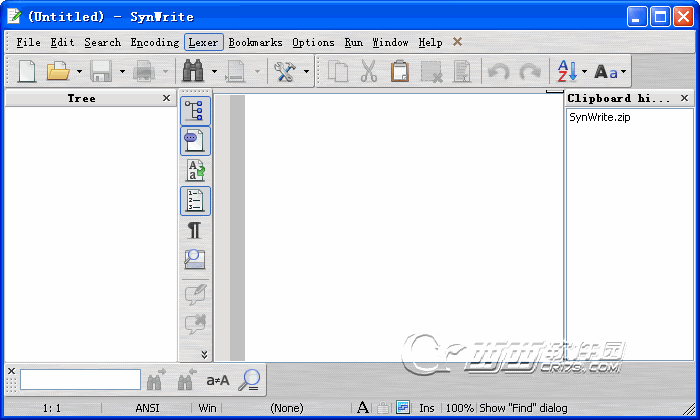Image resolution: width=700 pixels, height=420 pixels.
Task: Open dropdown arrow next to sort icon
Action: click(584, 71)
